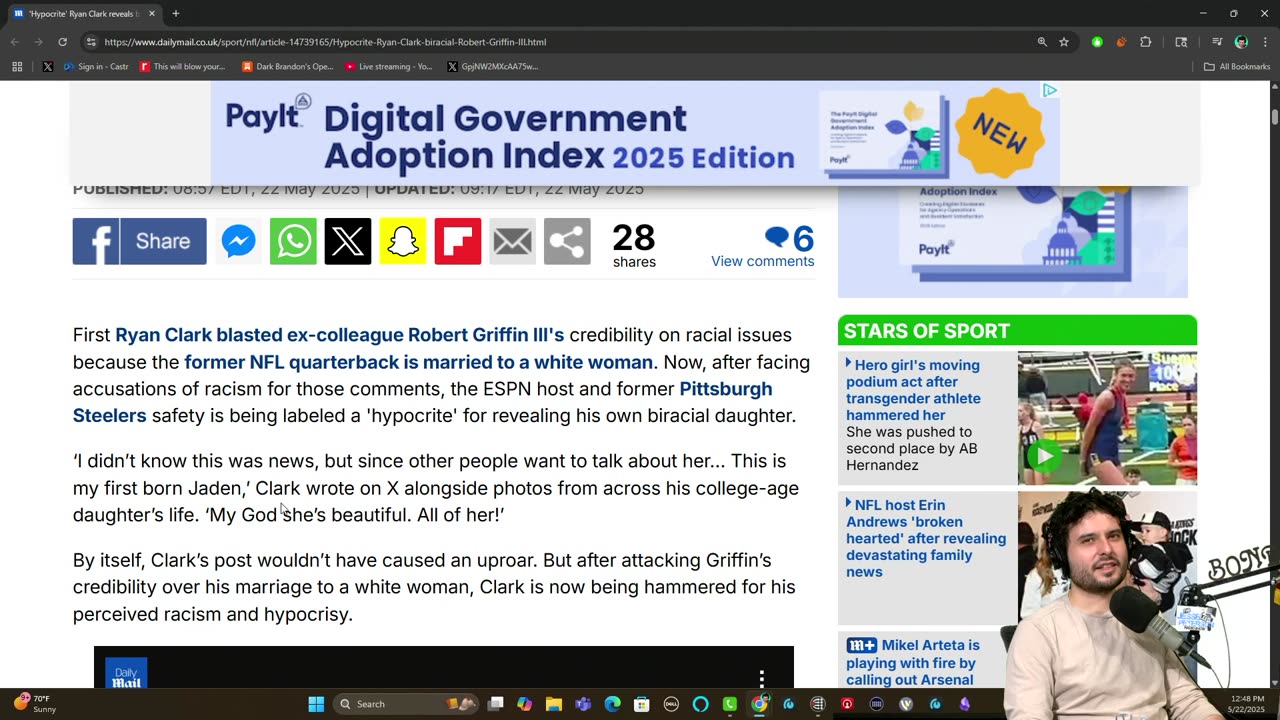
Task: Open Microsoft Store from the taskbar
Action: [642, 704]
